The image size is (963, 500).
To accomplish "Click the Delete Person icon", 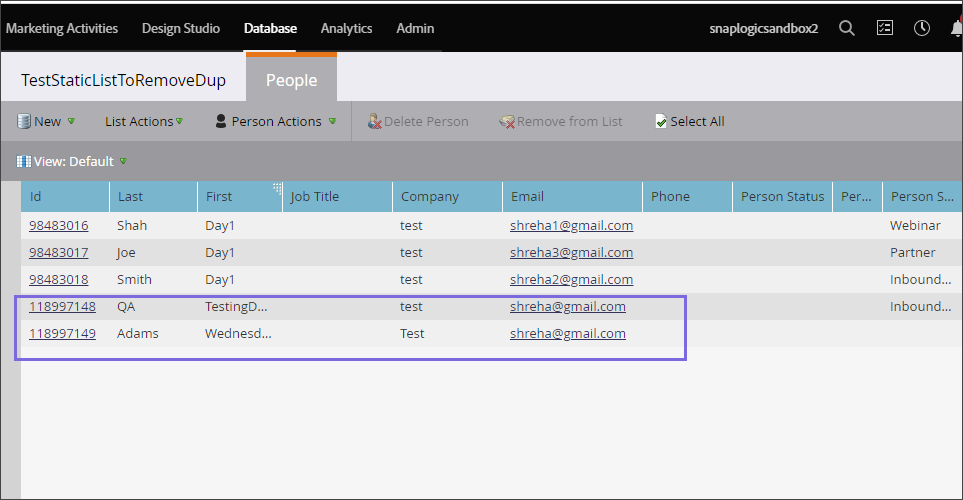I will coord(375,122).
